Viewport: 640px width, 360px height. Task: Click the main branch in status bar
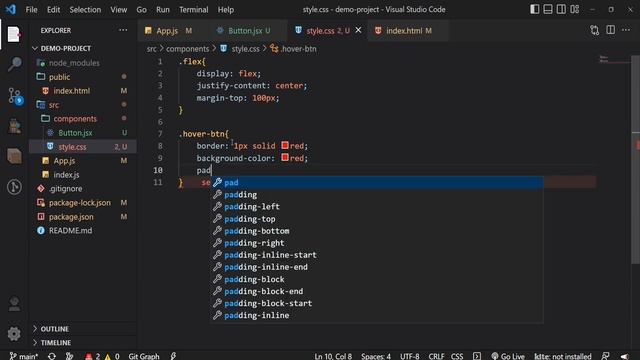[x=24, y=356]
